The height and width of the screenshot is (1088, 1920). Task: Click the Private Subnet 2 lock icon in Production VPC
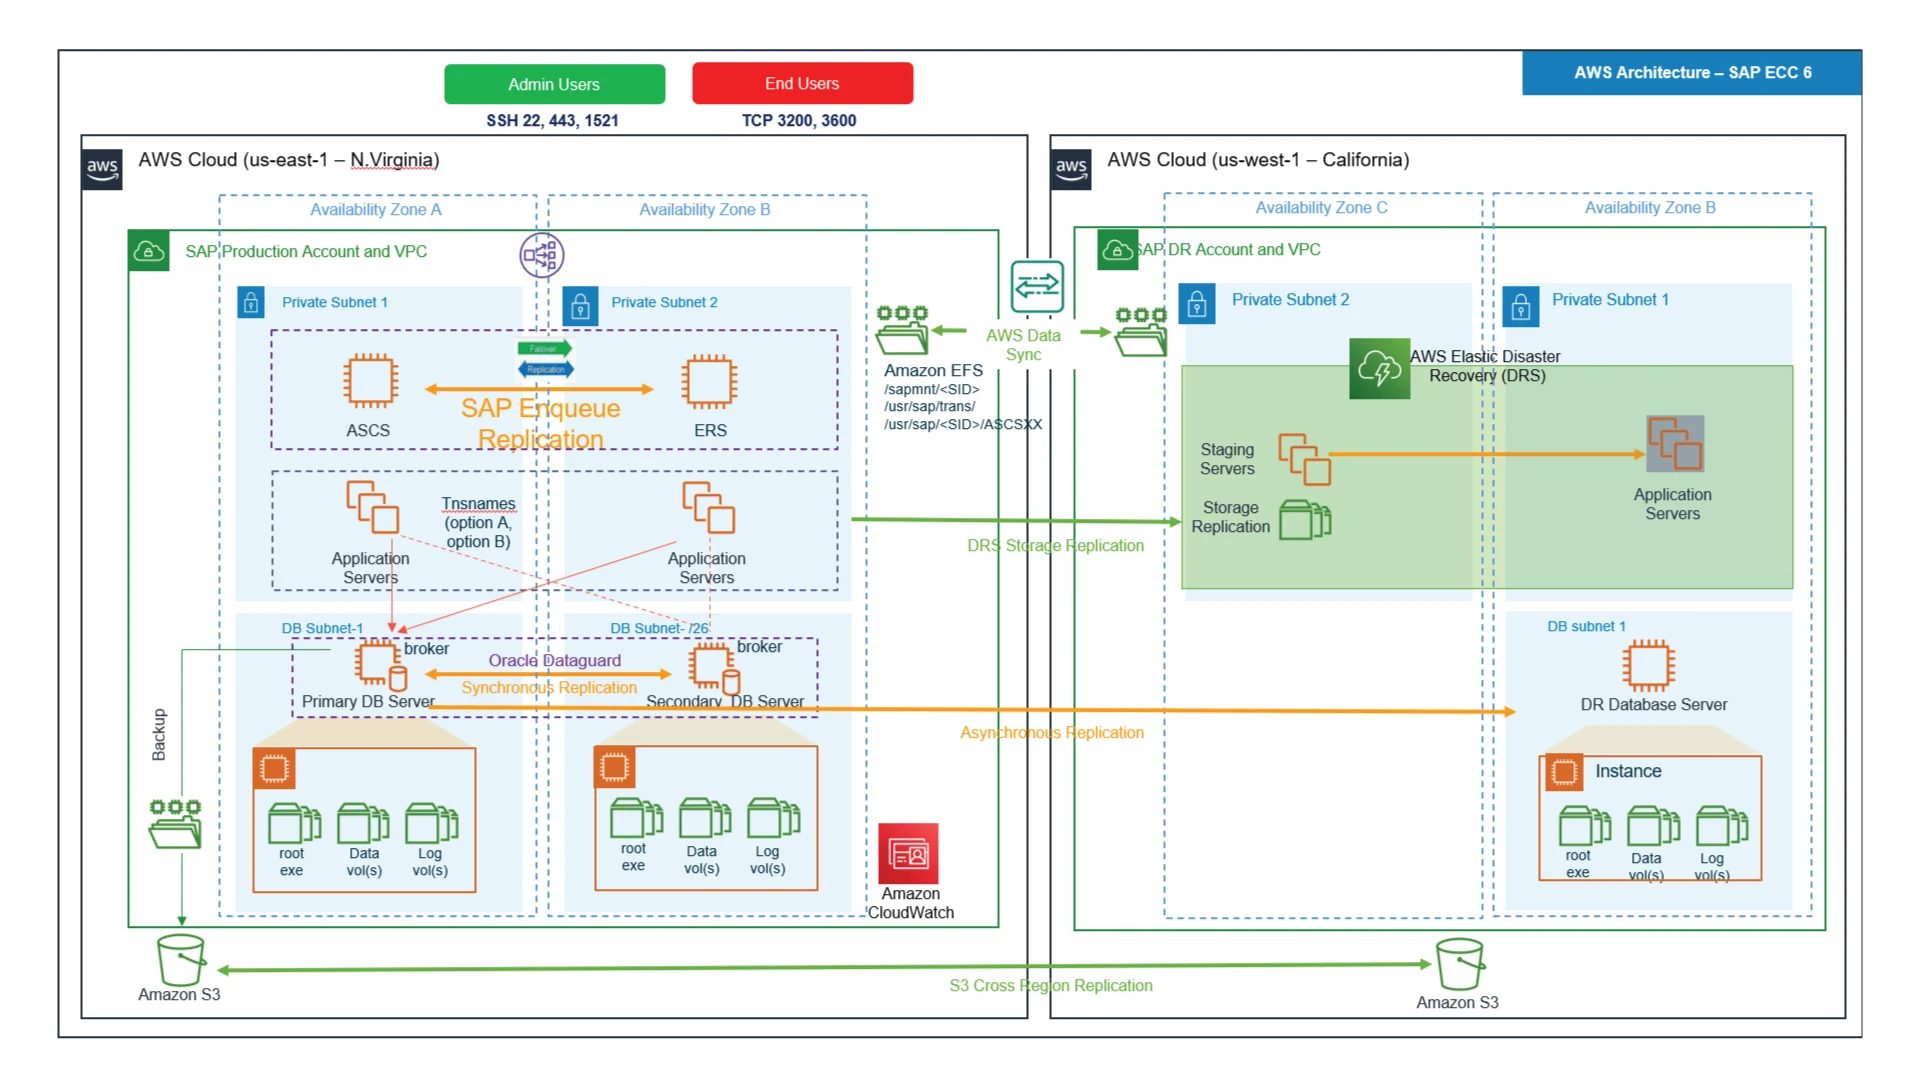[x=580, y=306]
